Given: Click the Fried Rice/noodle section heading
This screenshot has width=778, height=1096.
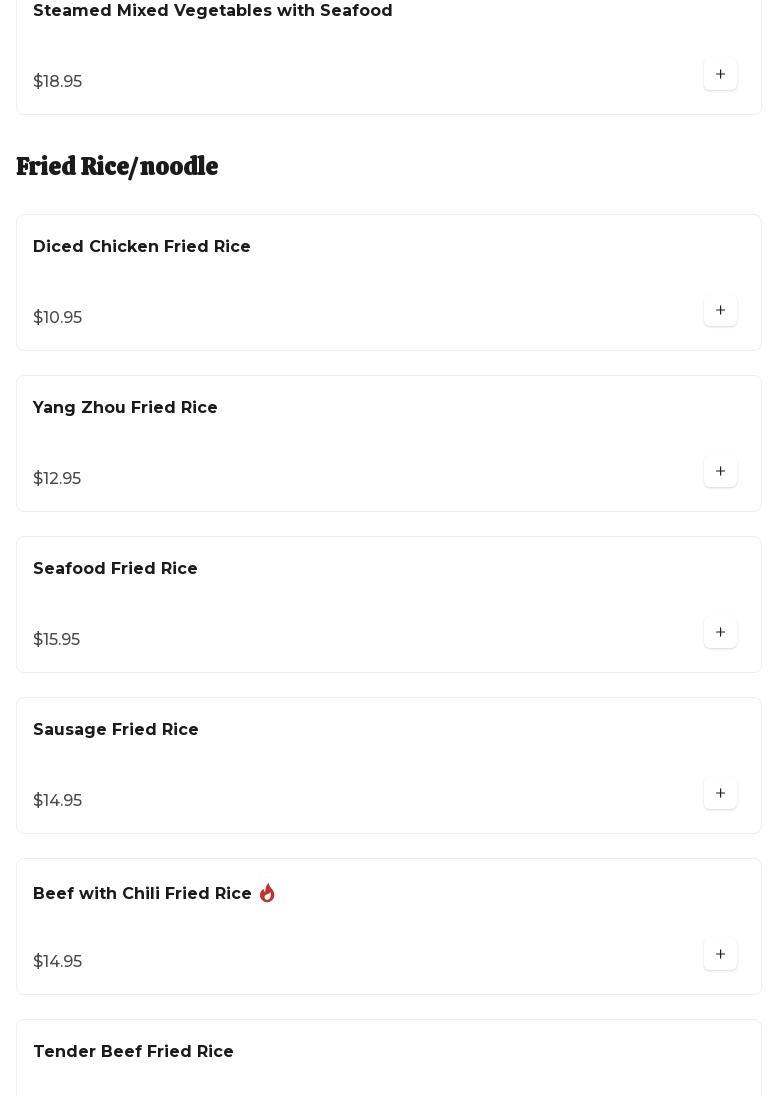Looking at the screenshot, I should 117,166.
